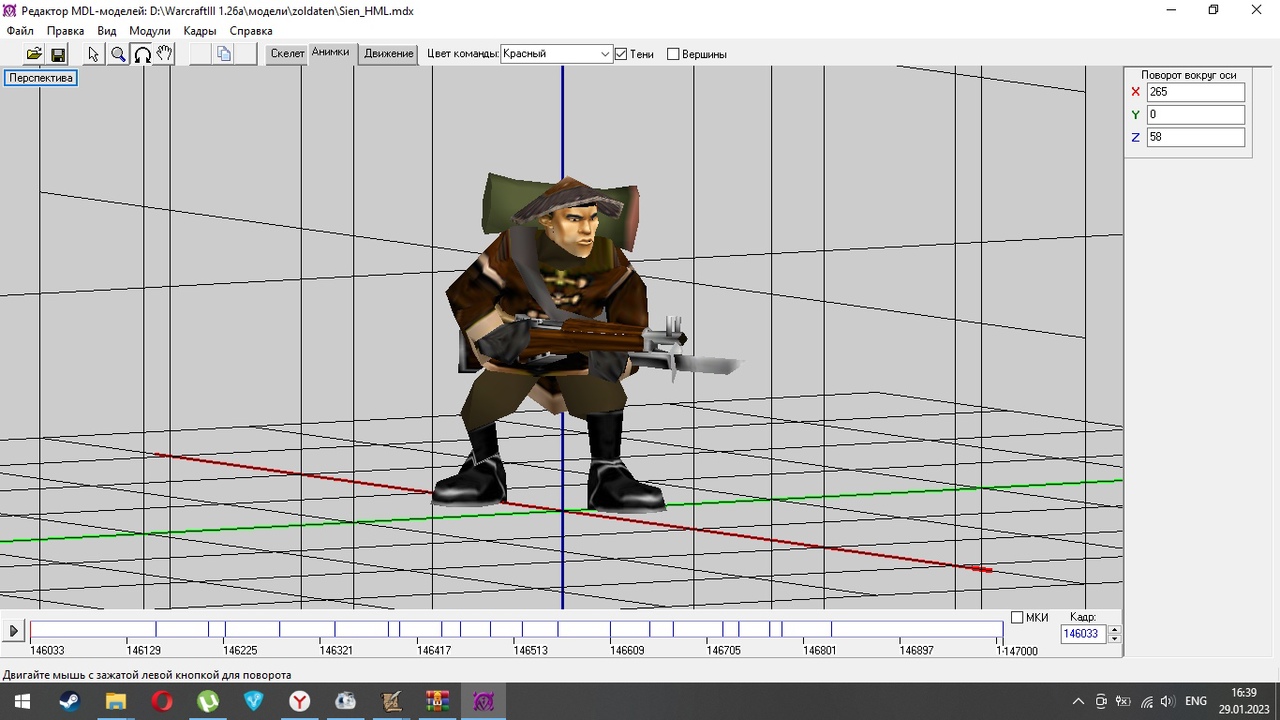Toggle the Тени checkbox
Image resolution: width=1280 pixels, height=720 pixels.
coord(621,54)
